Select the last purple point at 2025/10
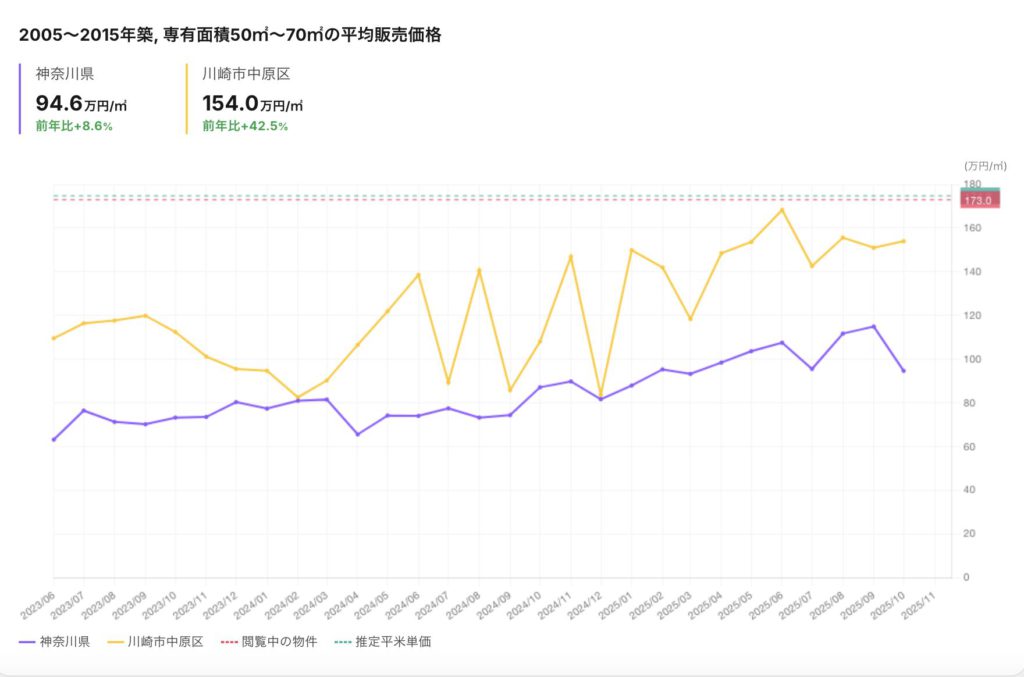This screenshot has width=1024, height=677. point(903,371)
